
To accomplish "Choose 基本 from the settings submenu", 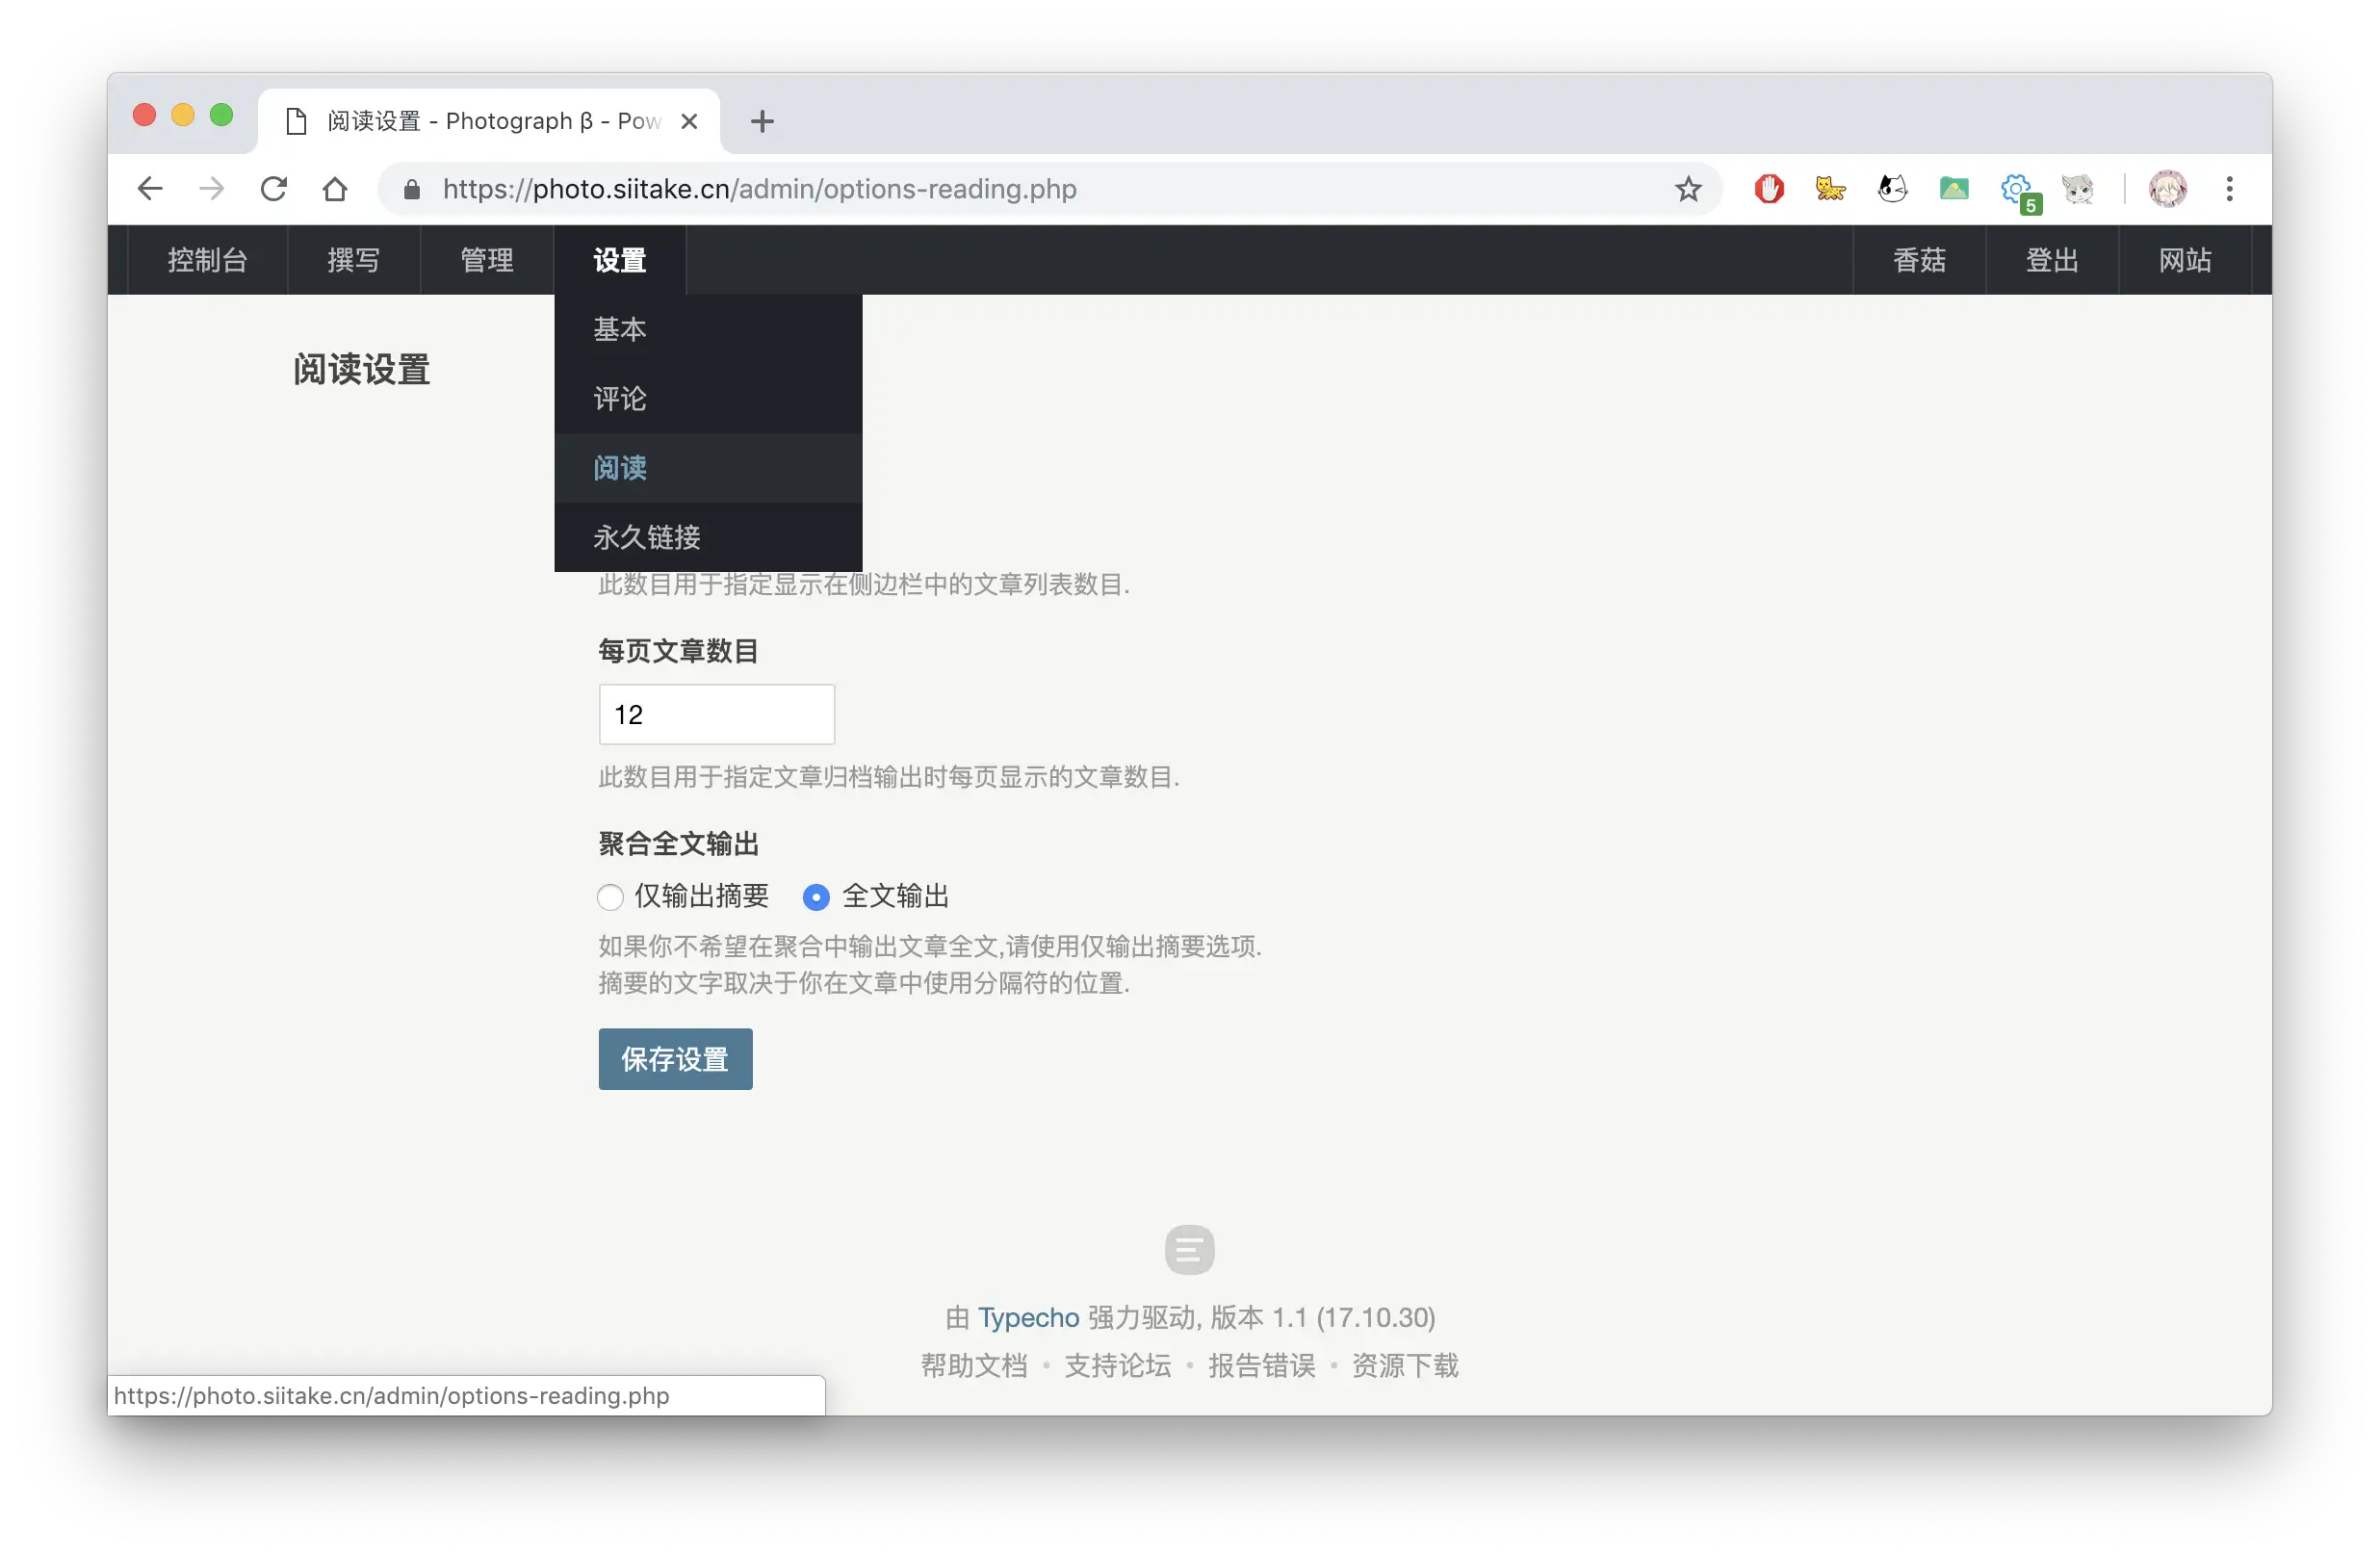I will [619, 329].
